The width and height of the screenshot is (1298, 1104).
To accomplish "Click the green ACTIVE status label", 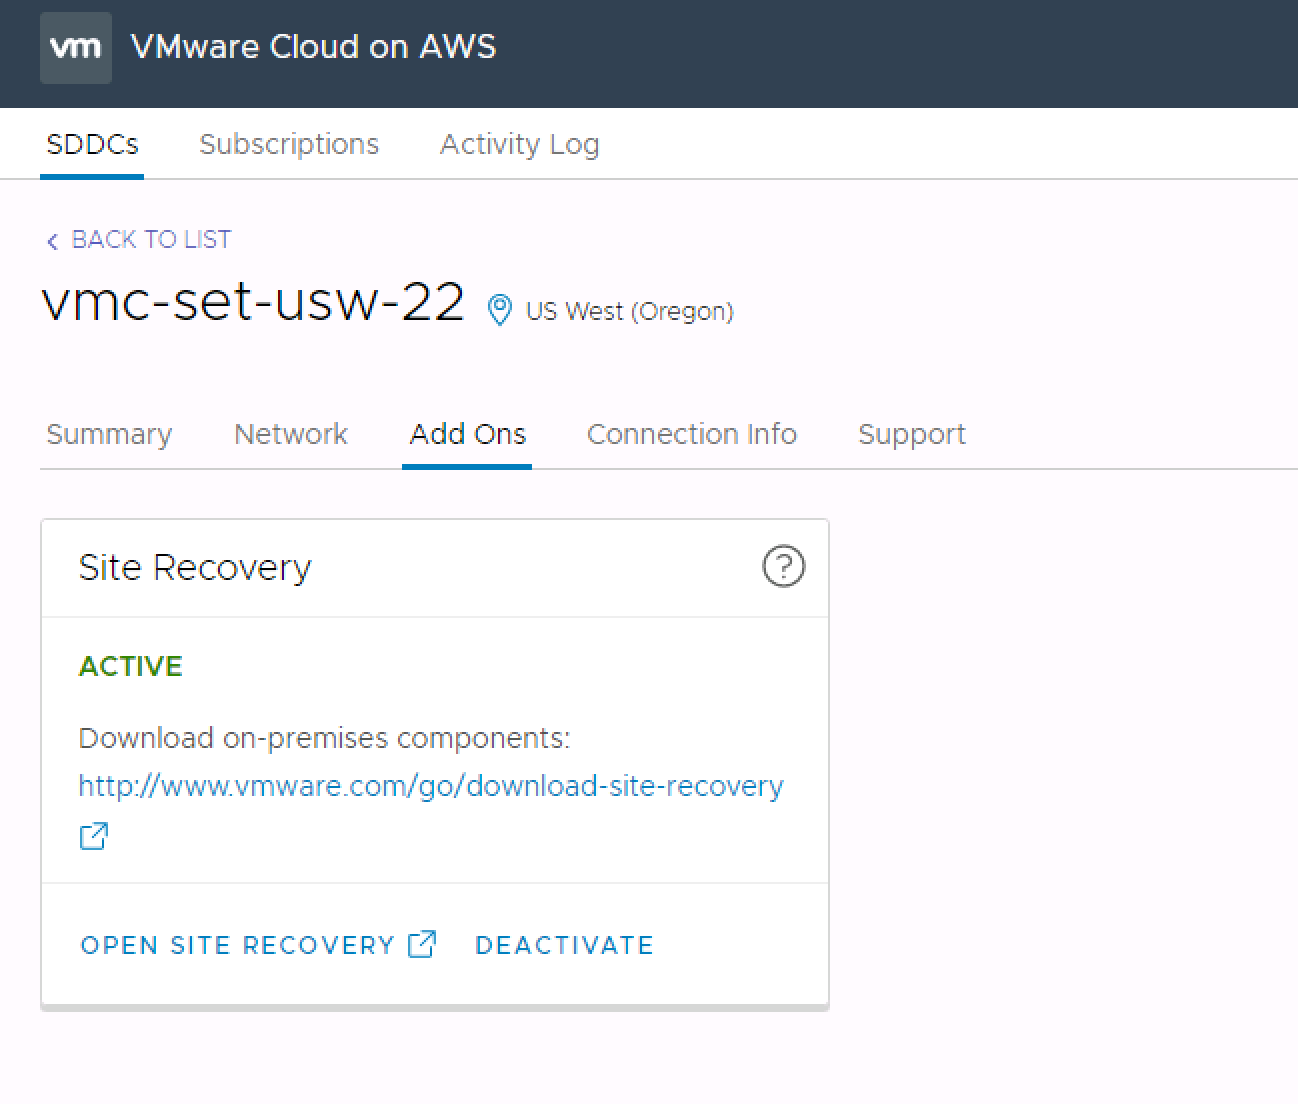I will (x=131, y=666).
